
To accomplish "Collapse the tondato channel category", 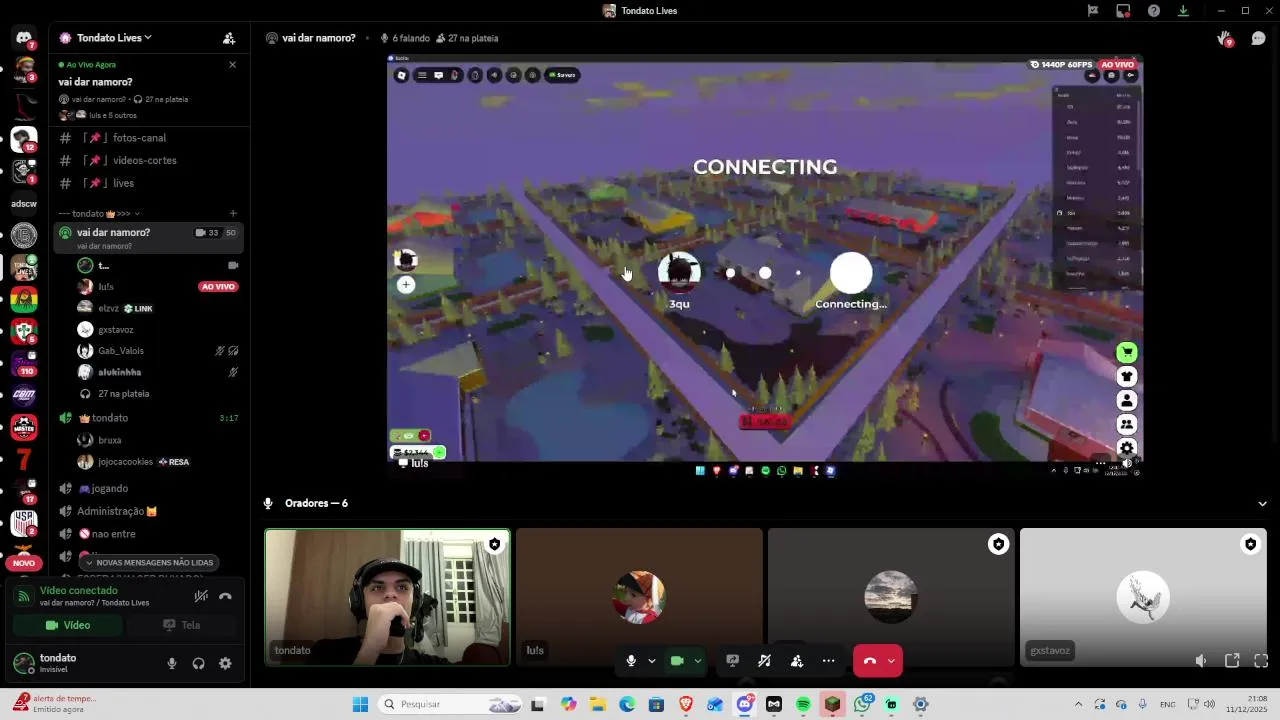I will (99, 214).
